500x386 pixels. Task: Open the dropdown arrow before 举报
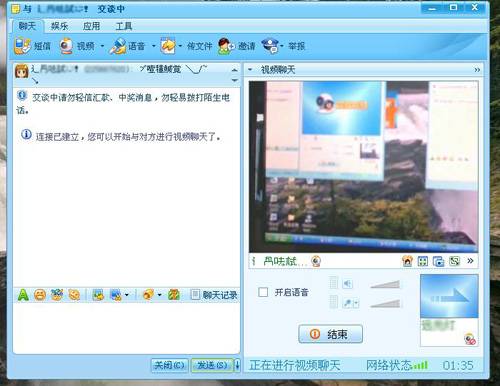[282, 46]
